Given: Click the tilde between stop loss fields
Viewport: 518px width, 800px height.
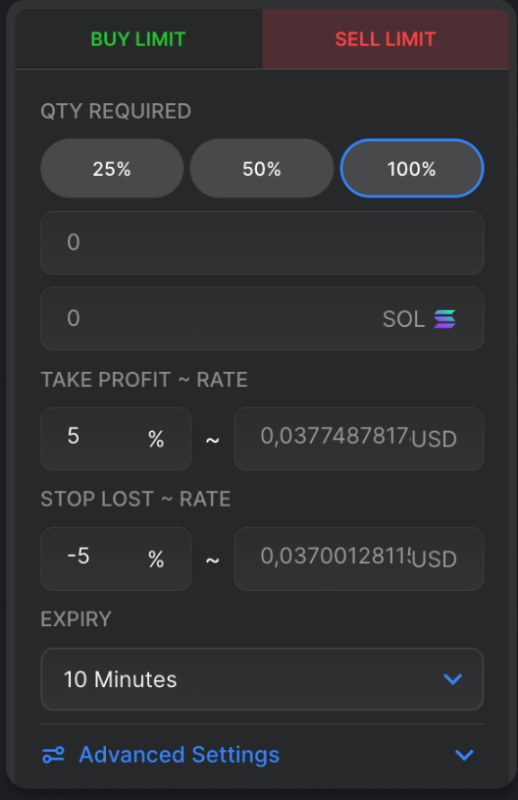Looking at the screenshot, I should coord(212,560).
